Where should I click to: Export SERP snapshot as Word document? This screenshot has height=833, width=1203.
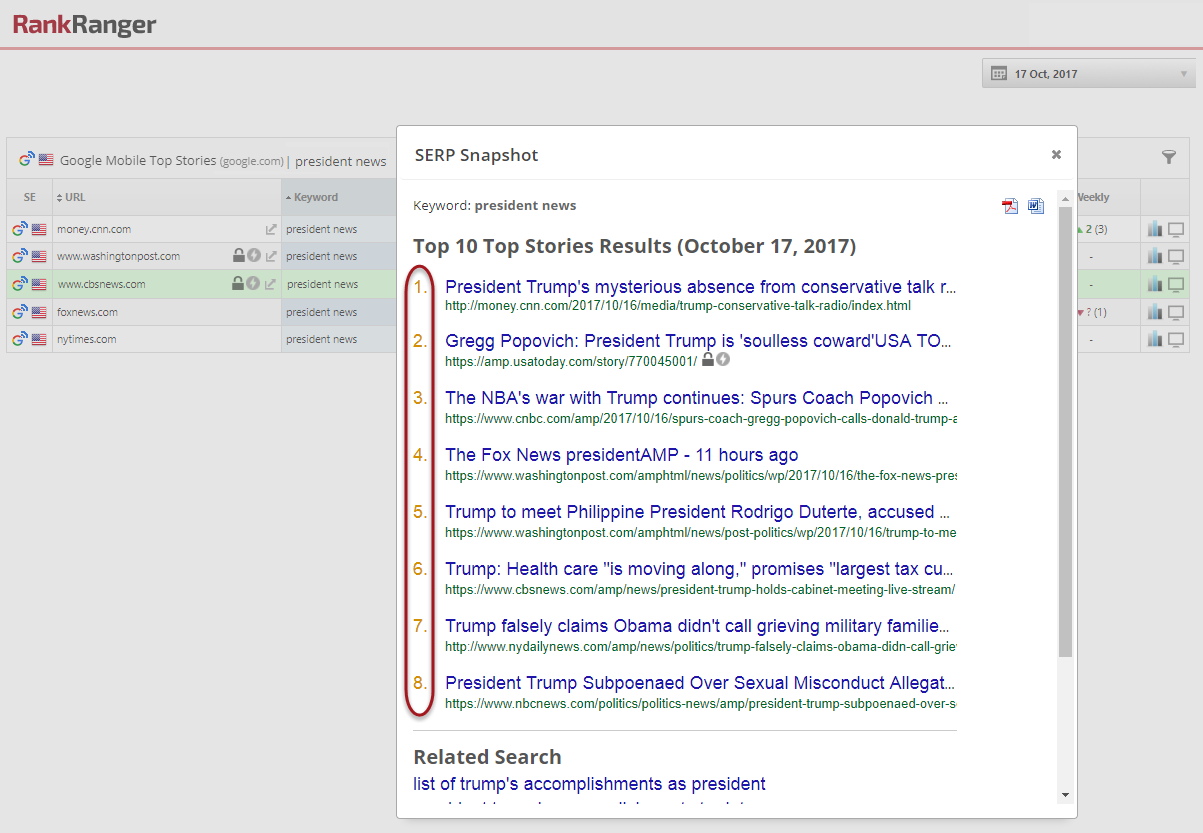pos(1035,206)
